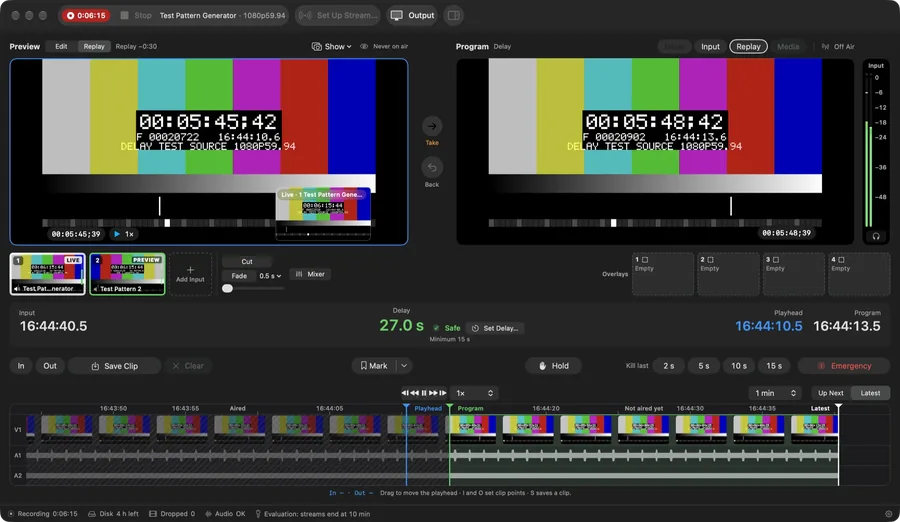Kill the last 10 s
The image size is (900, 522).
pyautogui.click(x=739, y=366)
